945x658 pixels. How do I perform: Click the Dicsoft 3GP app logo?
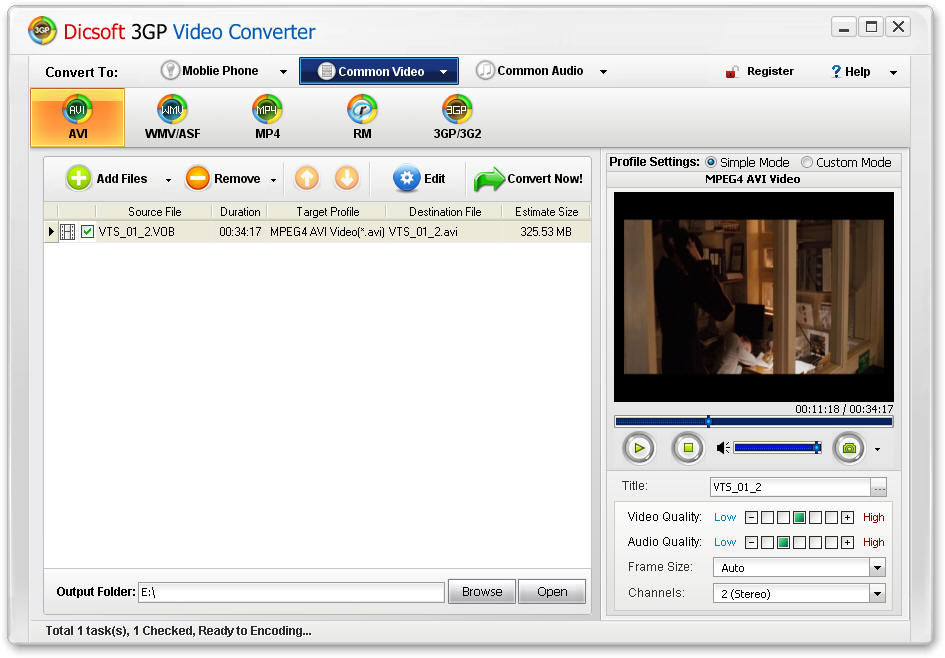[x=42, y=30]
